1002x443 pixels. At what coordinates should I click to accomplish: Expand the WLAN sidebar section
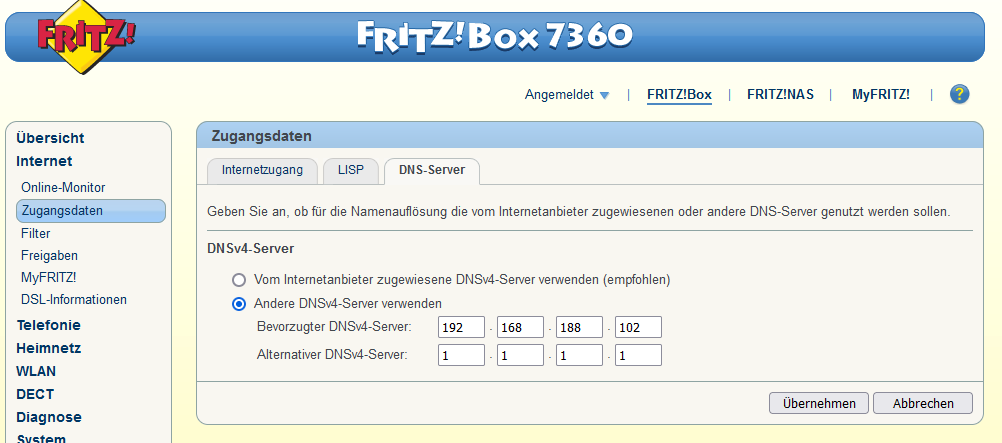(36, 371)
